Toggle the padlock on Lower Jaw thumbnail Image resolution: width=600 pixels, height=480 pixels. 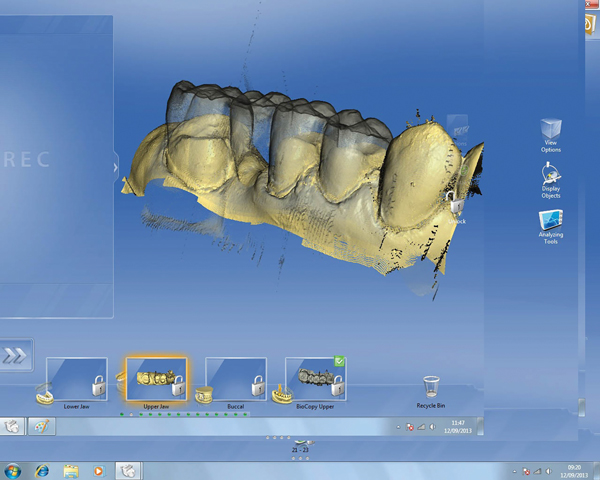[97, 386]
